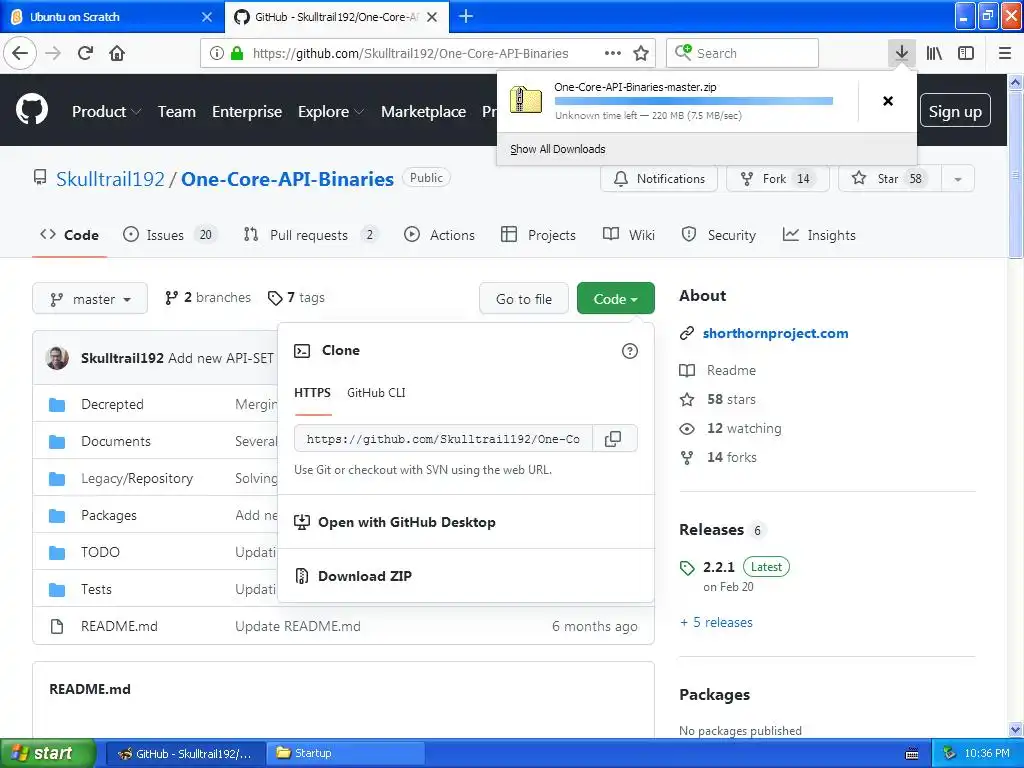Image resolution: width=1024 pixels, height=768 pixels.
Task: Open the Actions tab
Action: (x=440, y=235)
